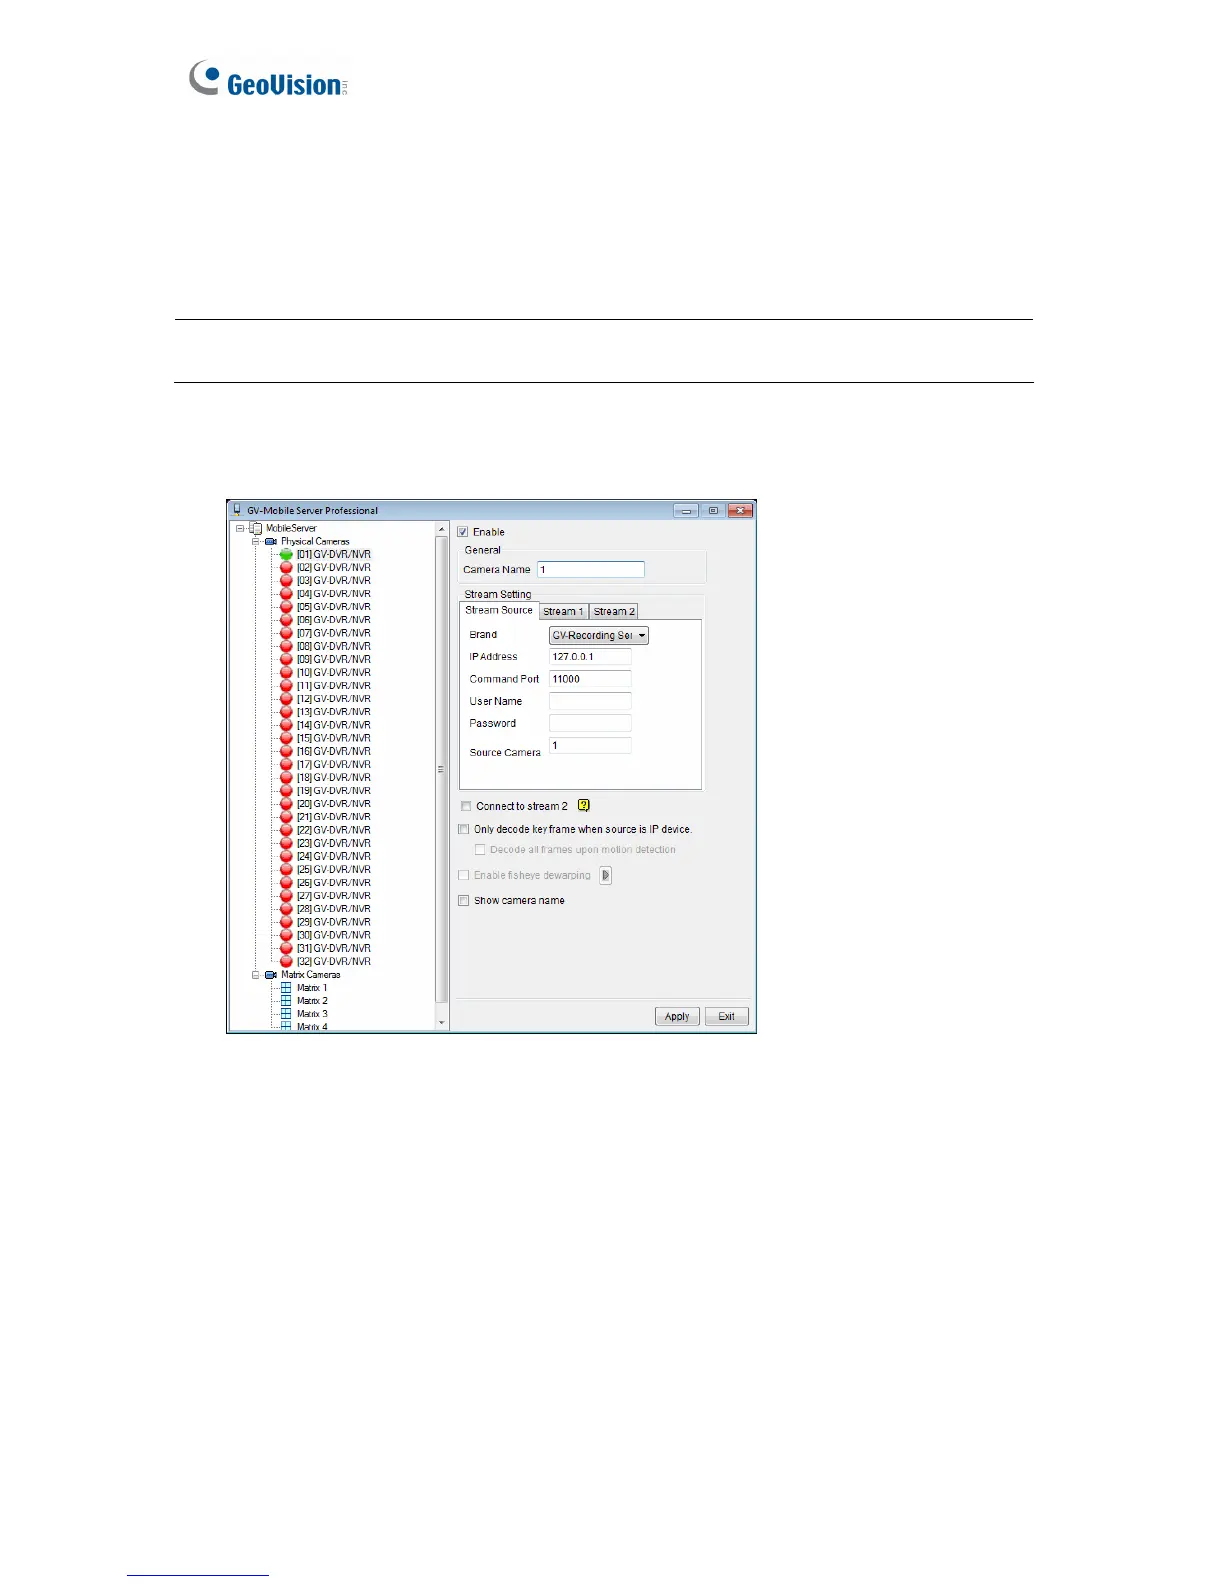Collapse the Matrix Cameras branch
1224x1584 pixels.
[256, 975]
